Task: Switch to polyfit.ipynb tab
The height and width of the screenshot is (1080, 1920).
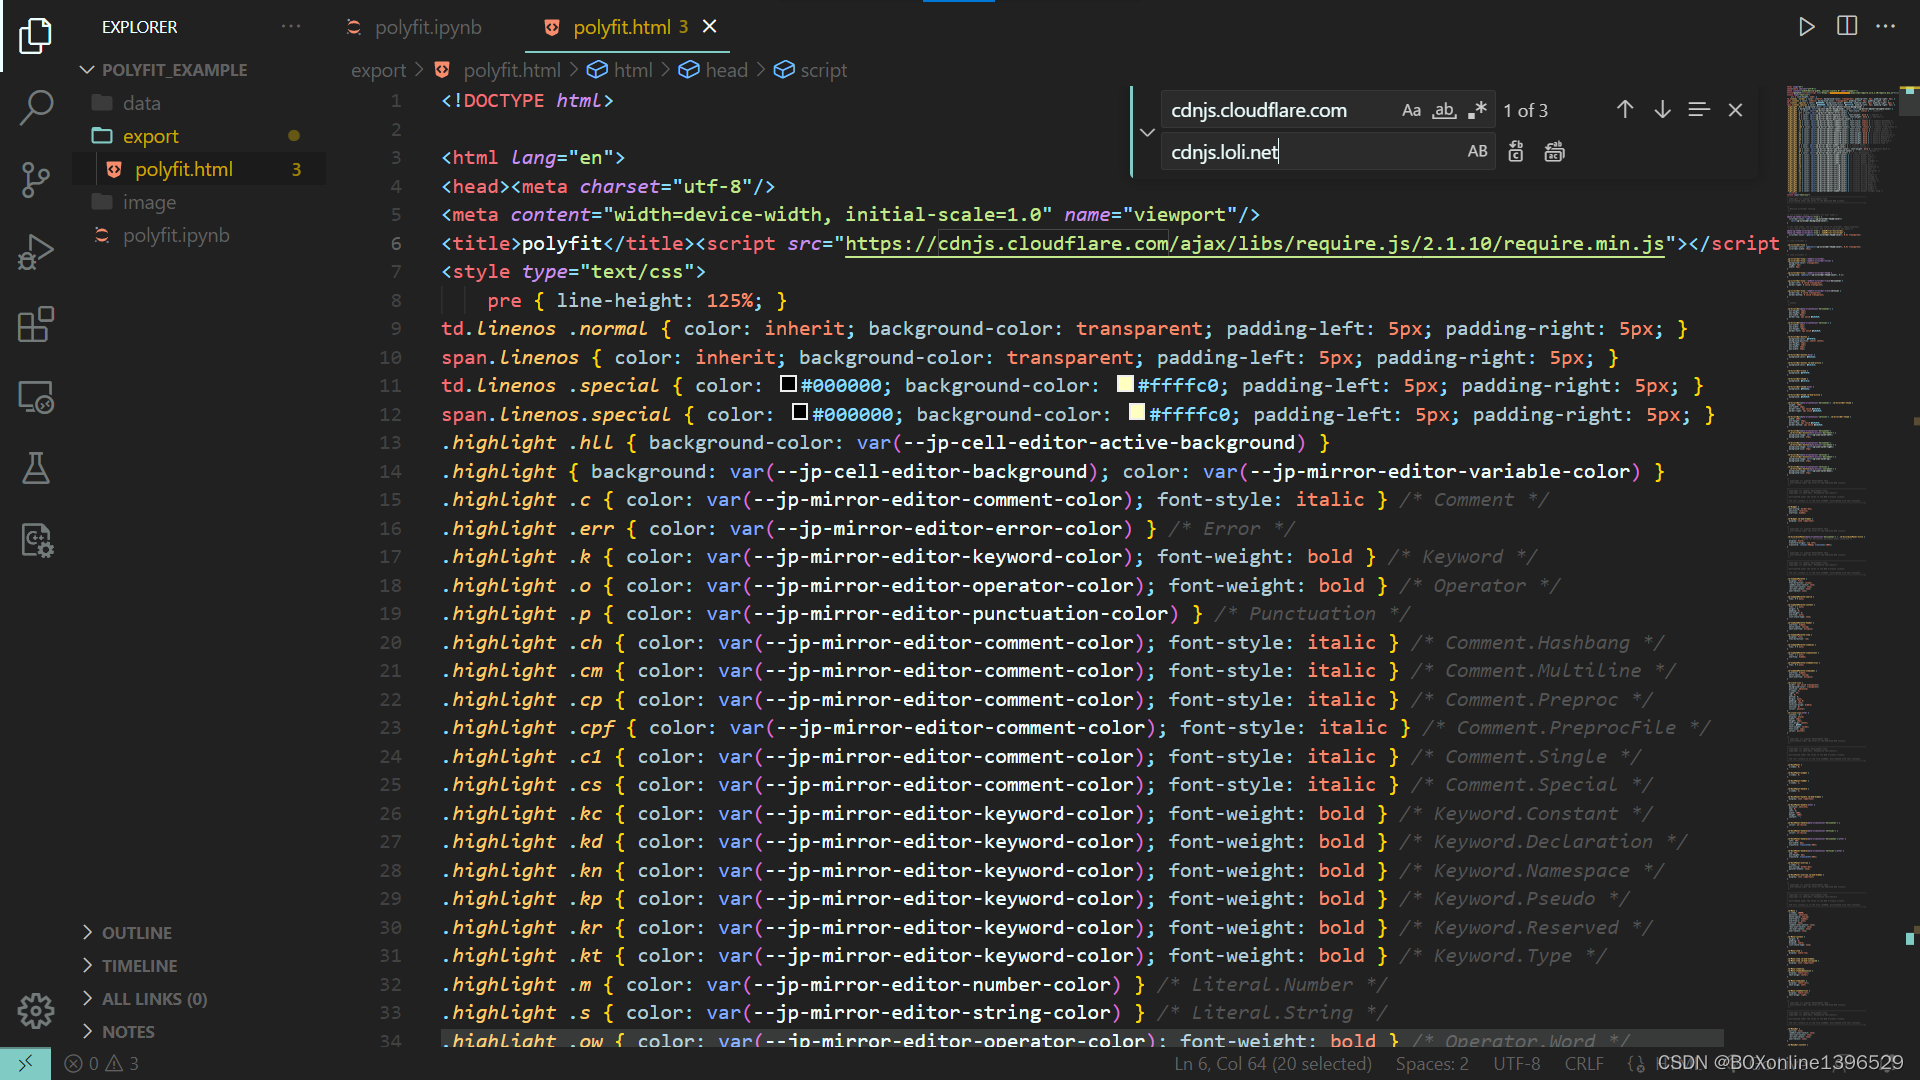Action: pyautogui.click(x=427, y=27)
